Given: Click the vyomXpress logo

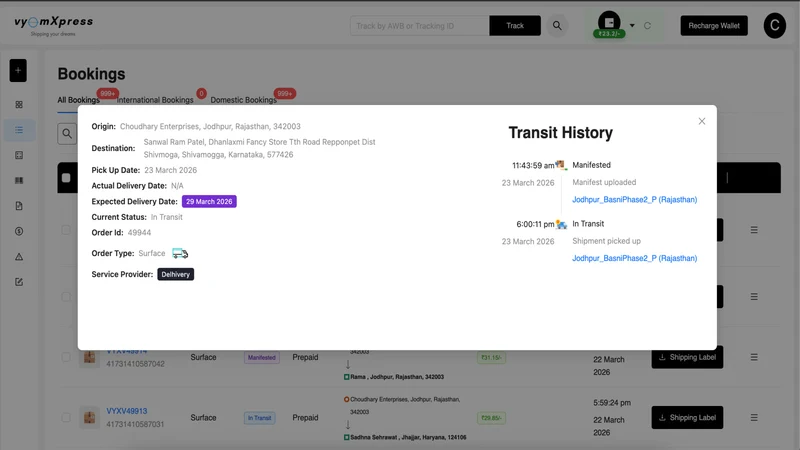Looking at the screenshot, I should (x=54, y=25).
